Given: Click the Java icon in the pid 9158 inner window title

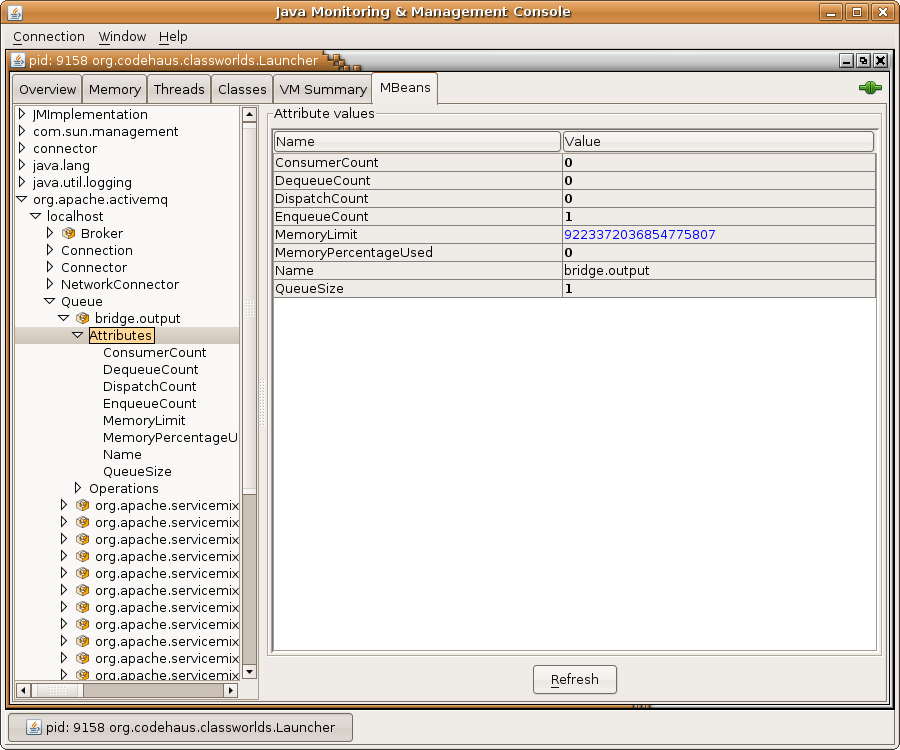Looking at the screenshot, I should point(18,60).
